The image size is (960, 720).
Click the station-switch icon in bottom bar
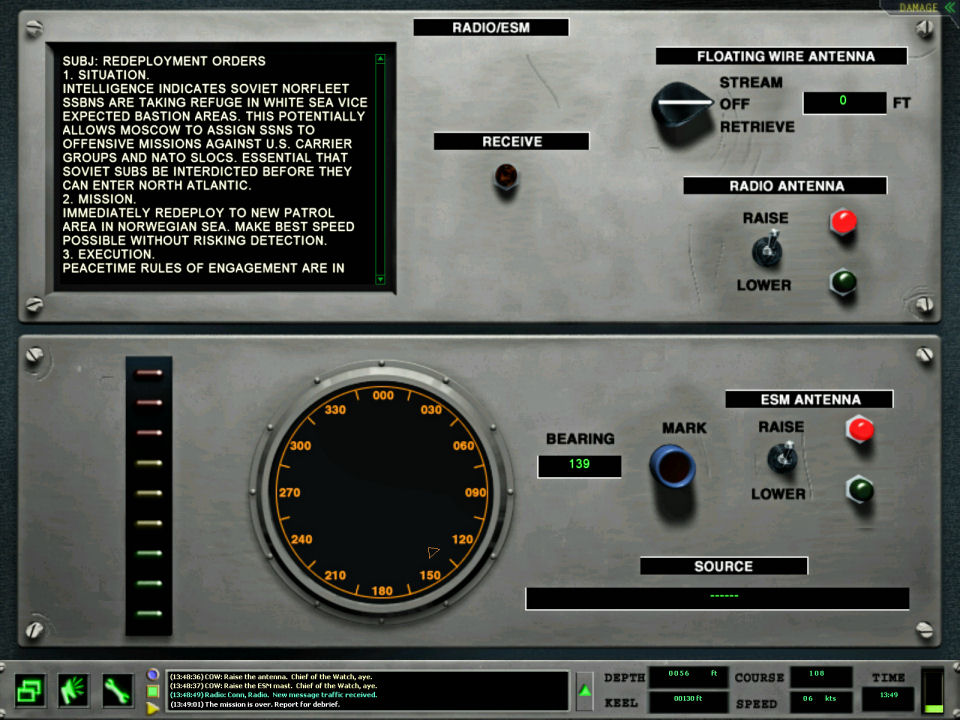(30, 690)
